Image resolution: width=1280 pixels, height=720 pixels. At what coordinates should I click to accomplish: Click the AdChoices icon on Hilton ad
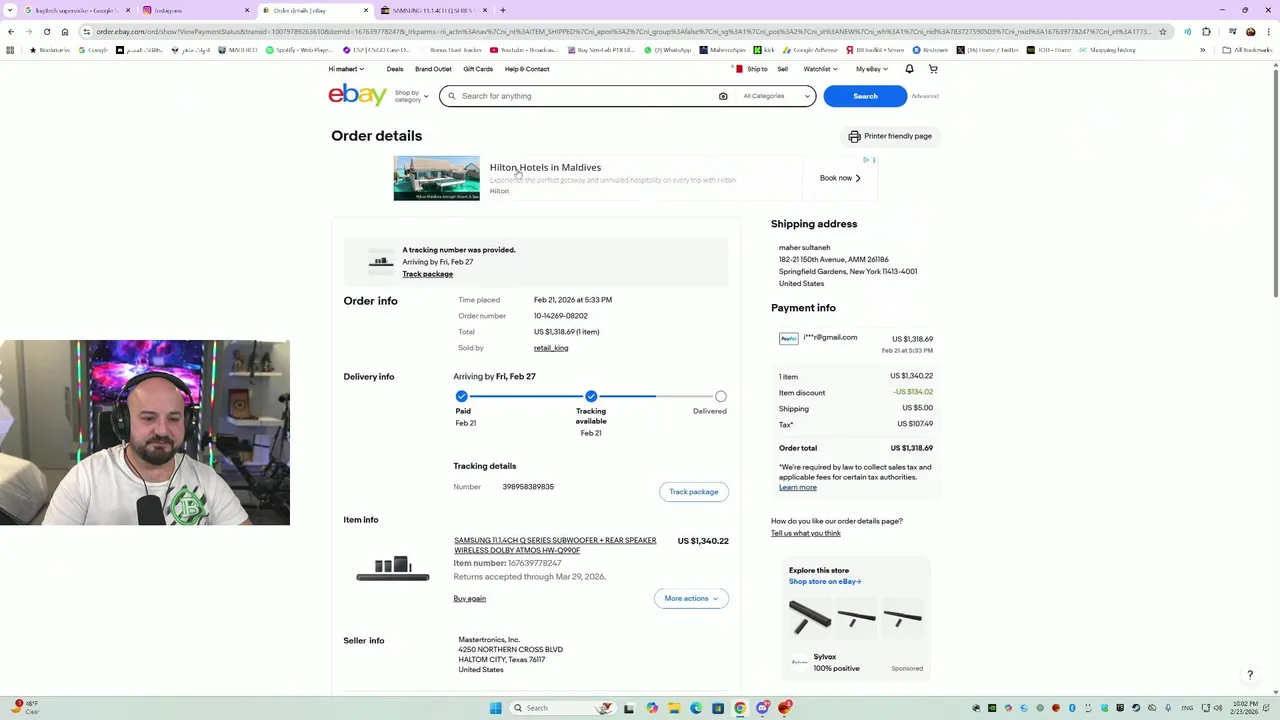[x=866, y=160]
